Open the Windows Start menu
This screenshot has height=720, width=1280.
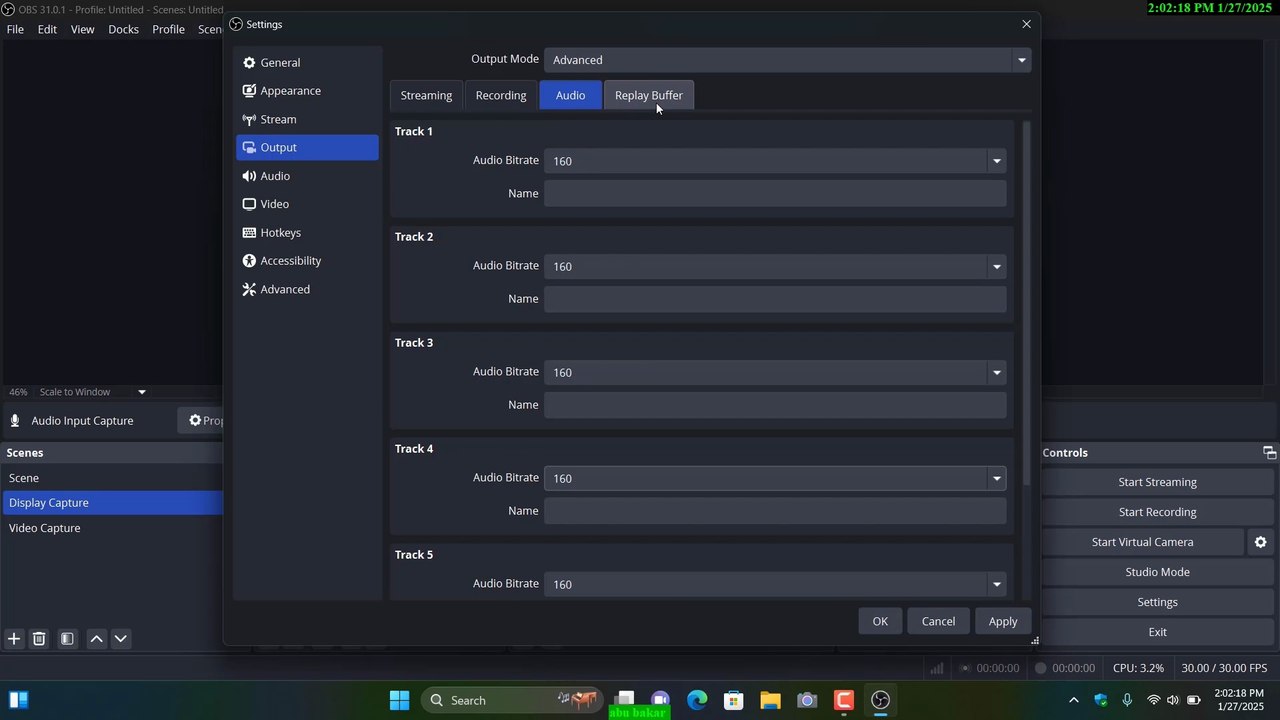[x=399, y=700]
